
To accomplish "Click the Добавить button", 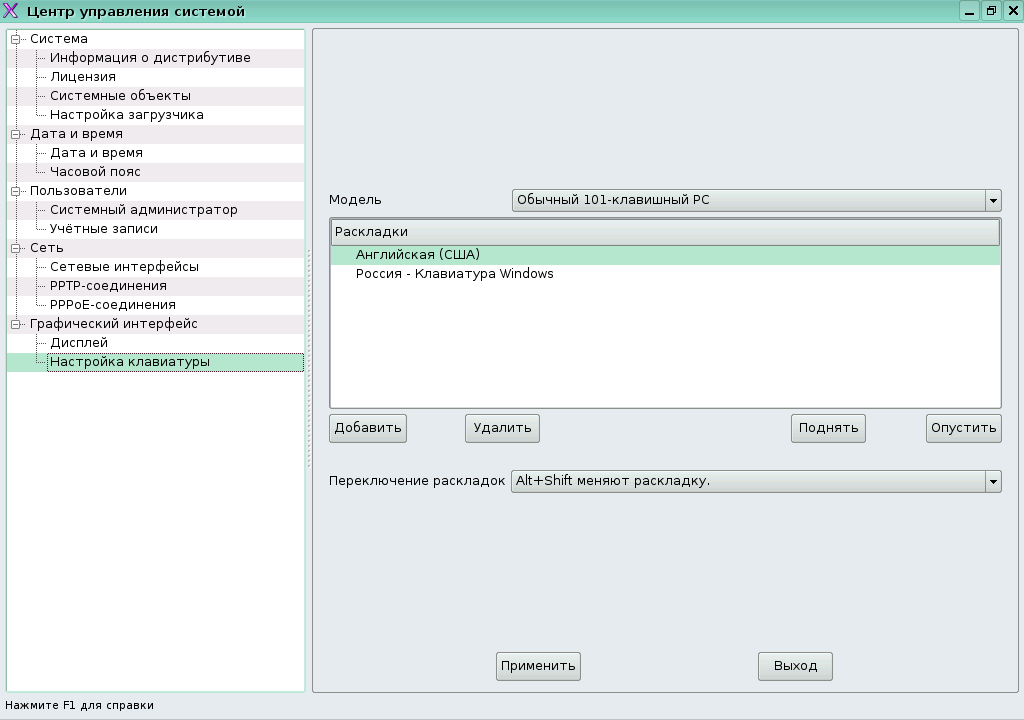I will pyautogui.click(x=368, y=428).
